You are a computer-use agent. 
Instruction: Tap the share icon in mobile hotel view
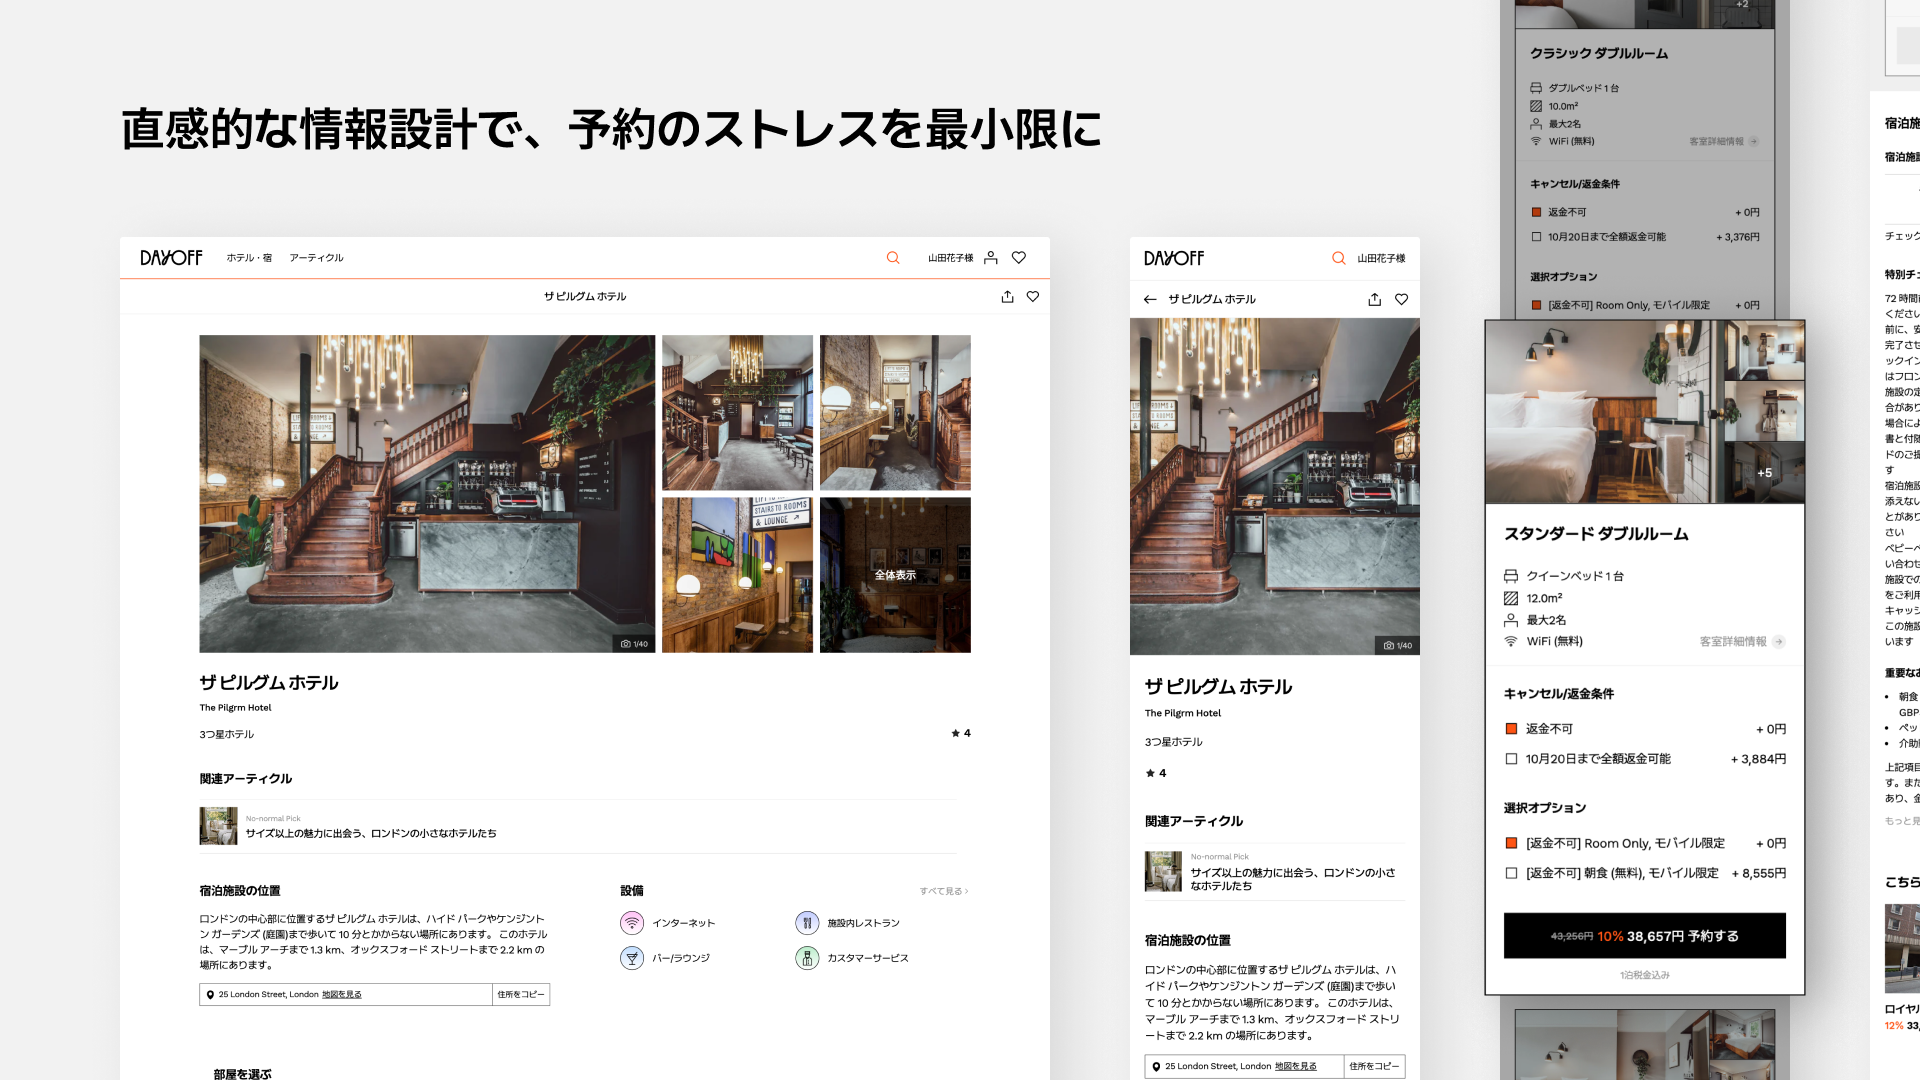[1375, 299]
